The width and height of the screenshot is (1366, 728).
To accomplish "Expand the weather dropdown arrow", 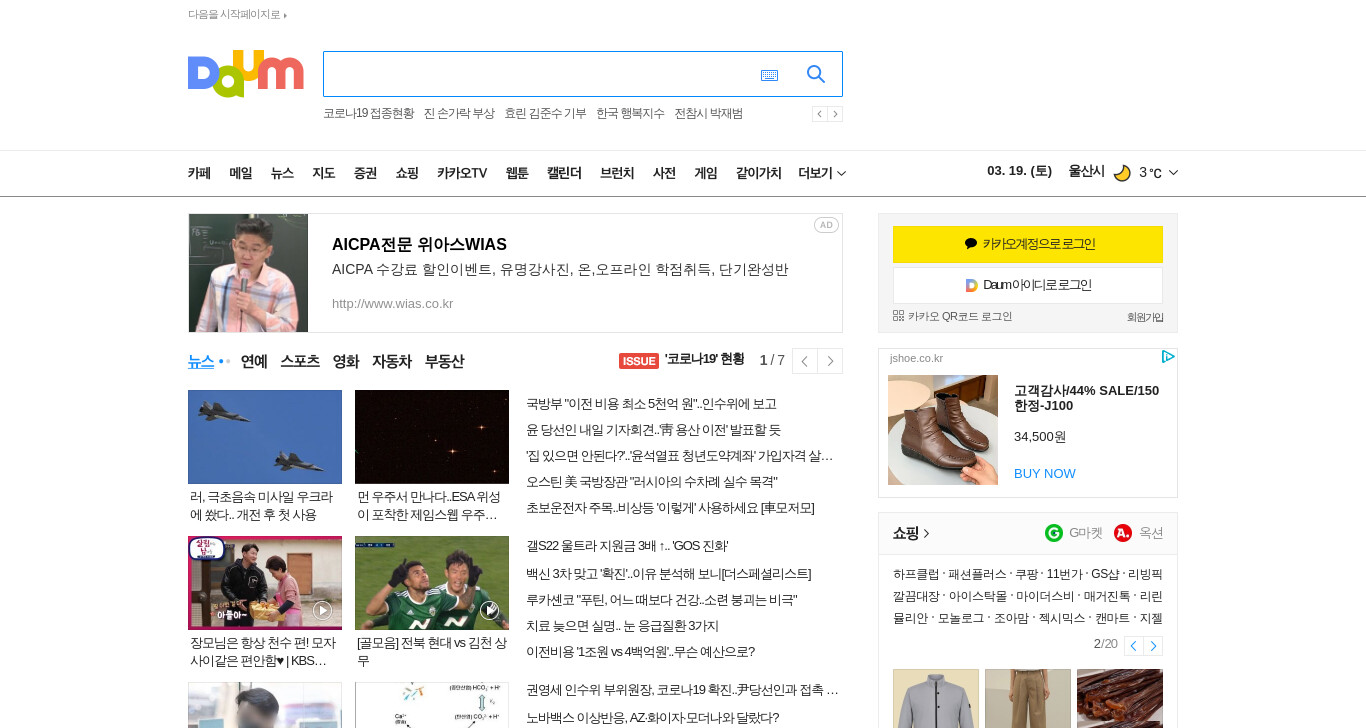I will 1173,173.
